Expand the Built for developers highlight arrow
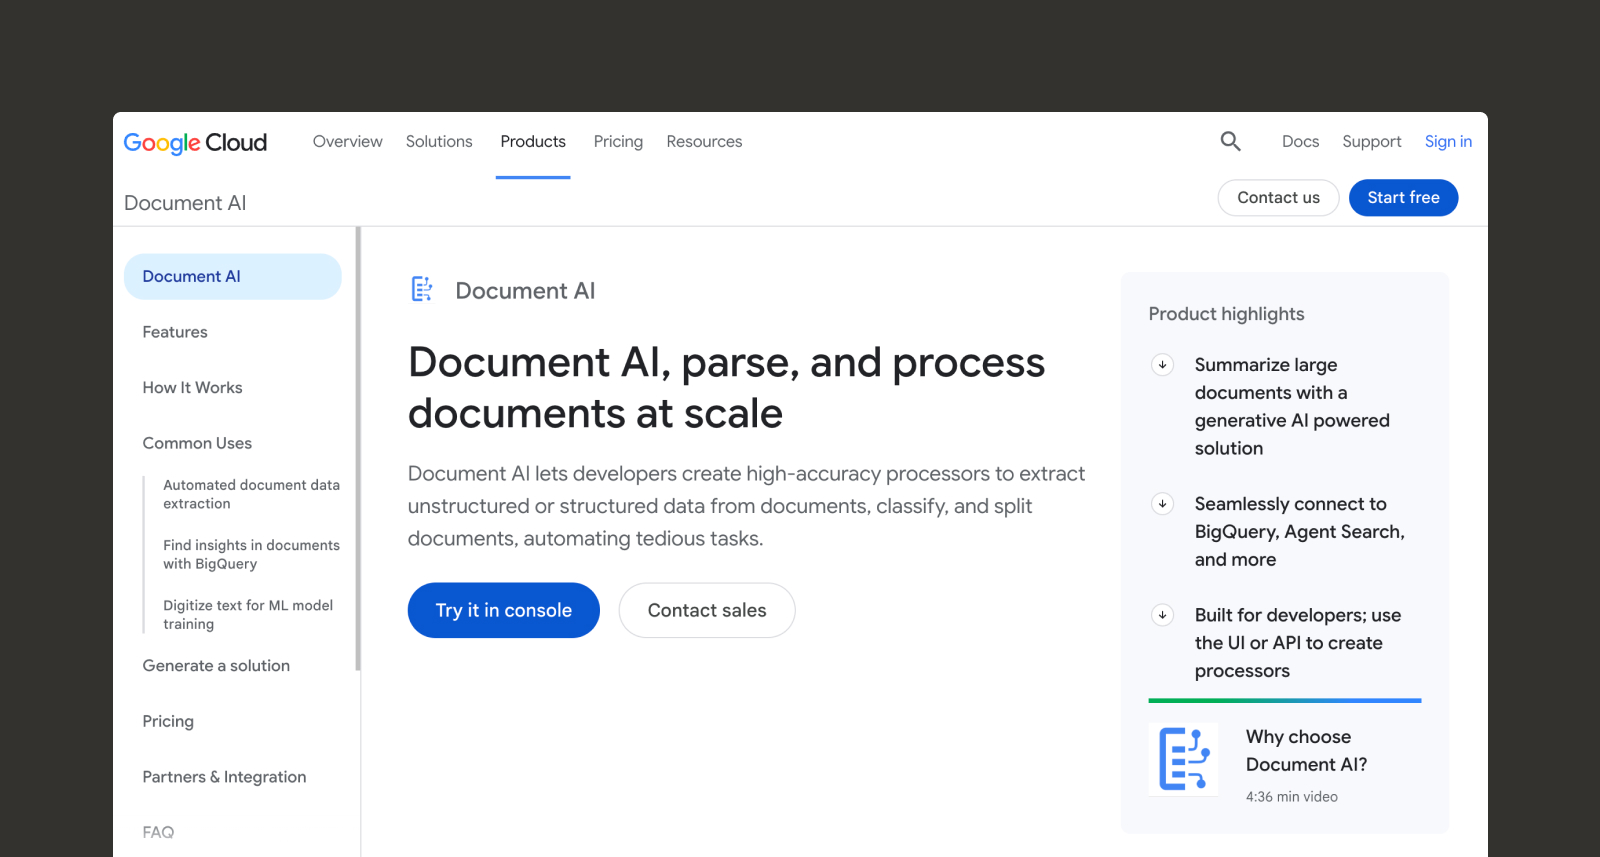The image size is (1600, 857). pos(1162,614)
